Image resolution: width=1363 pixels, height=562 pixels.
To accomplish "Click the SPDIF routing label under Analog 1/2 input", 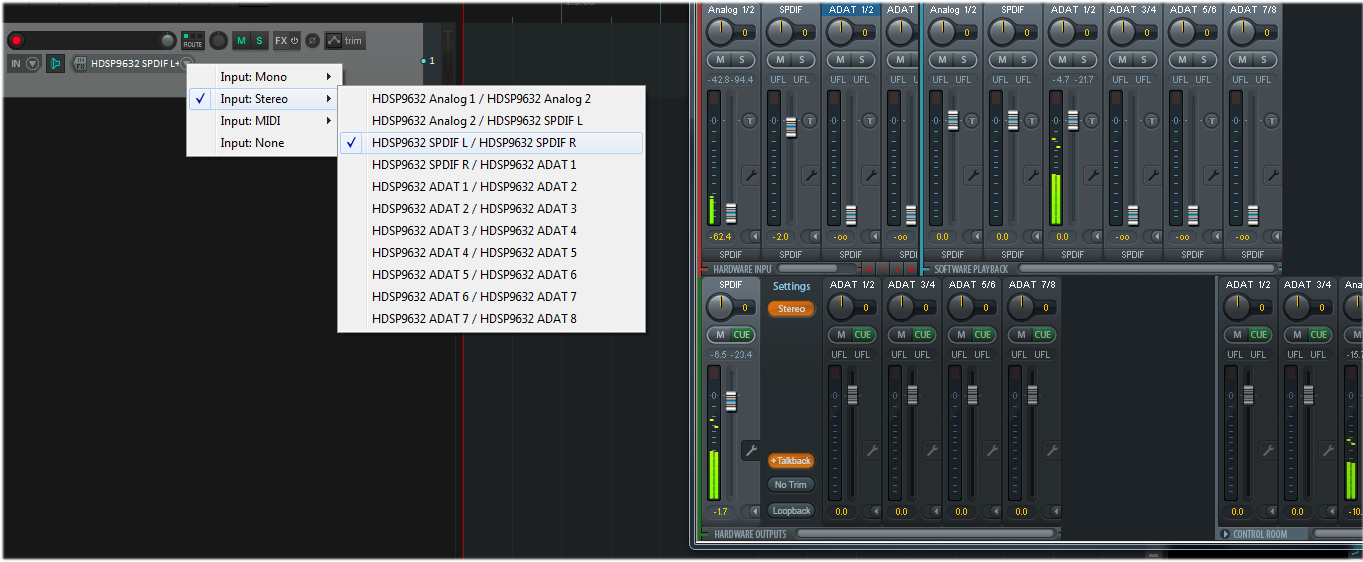I will [730, 255].
